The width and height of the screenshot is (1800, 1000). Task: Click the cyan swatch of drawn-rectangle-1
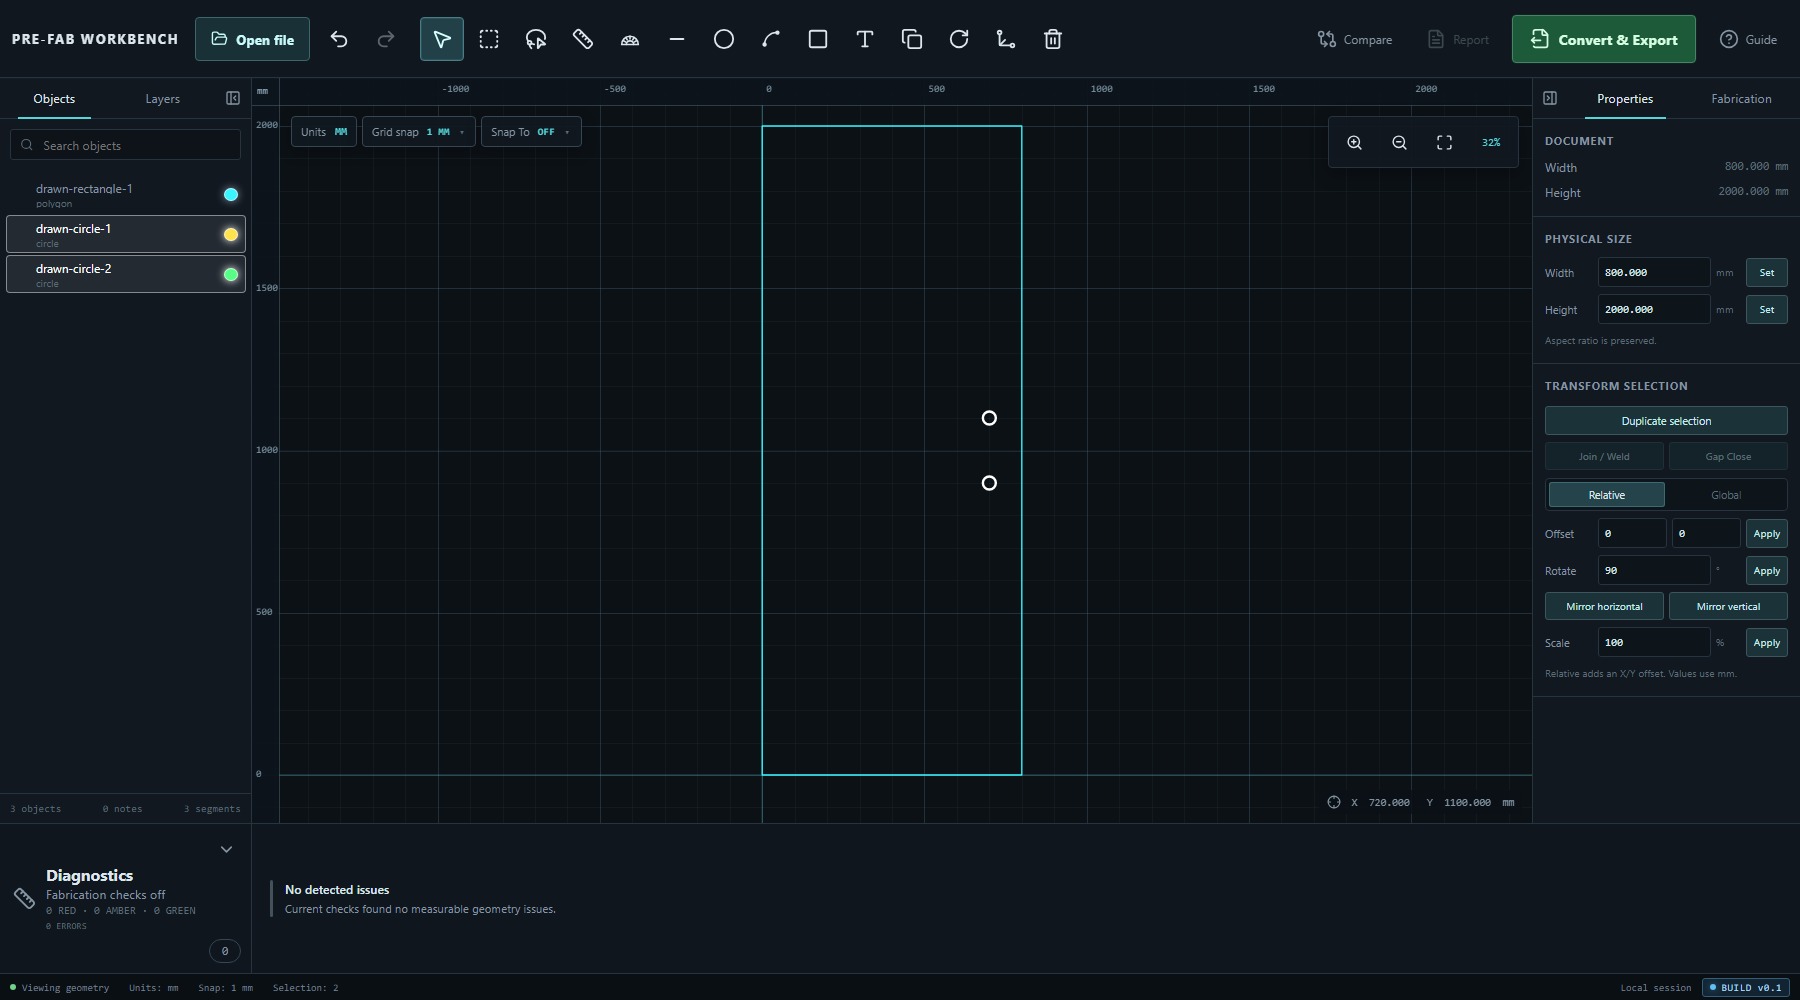coord(231,195)
